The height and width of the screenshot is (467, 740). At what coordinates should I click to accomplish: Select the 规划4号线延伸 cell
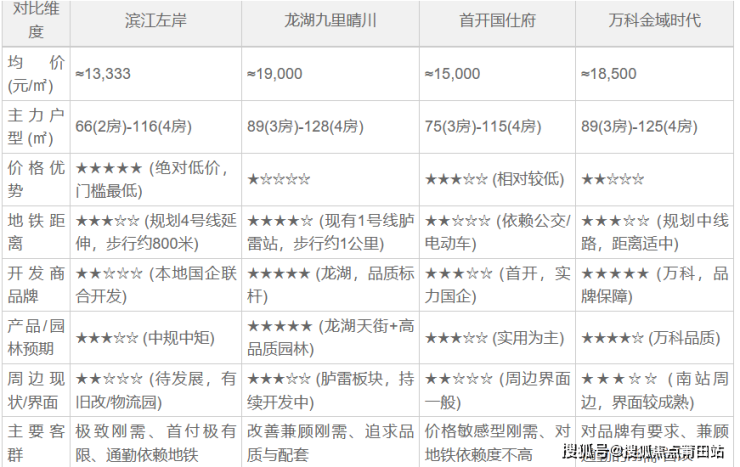(x=156, y=232)
